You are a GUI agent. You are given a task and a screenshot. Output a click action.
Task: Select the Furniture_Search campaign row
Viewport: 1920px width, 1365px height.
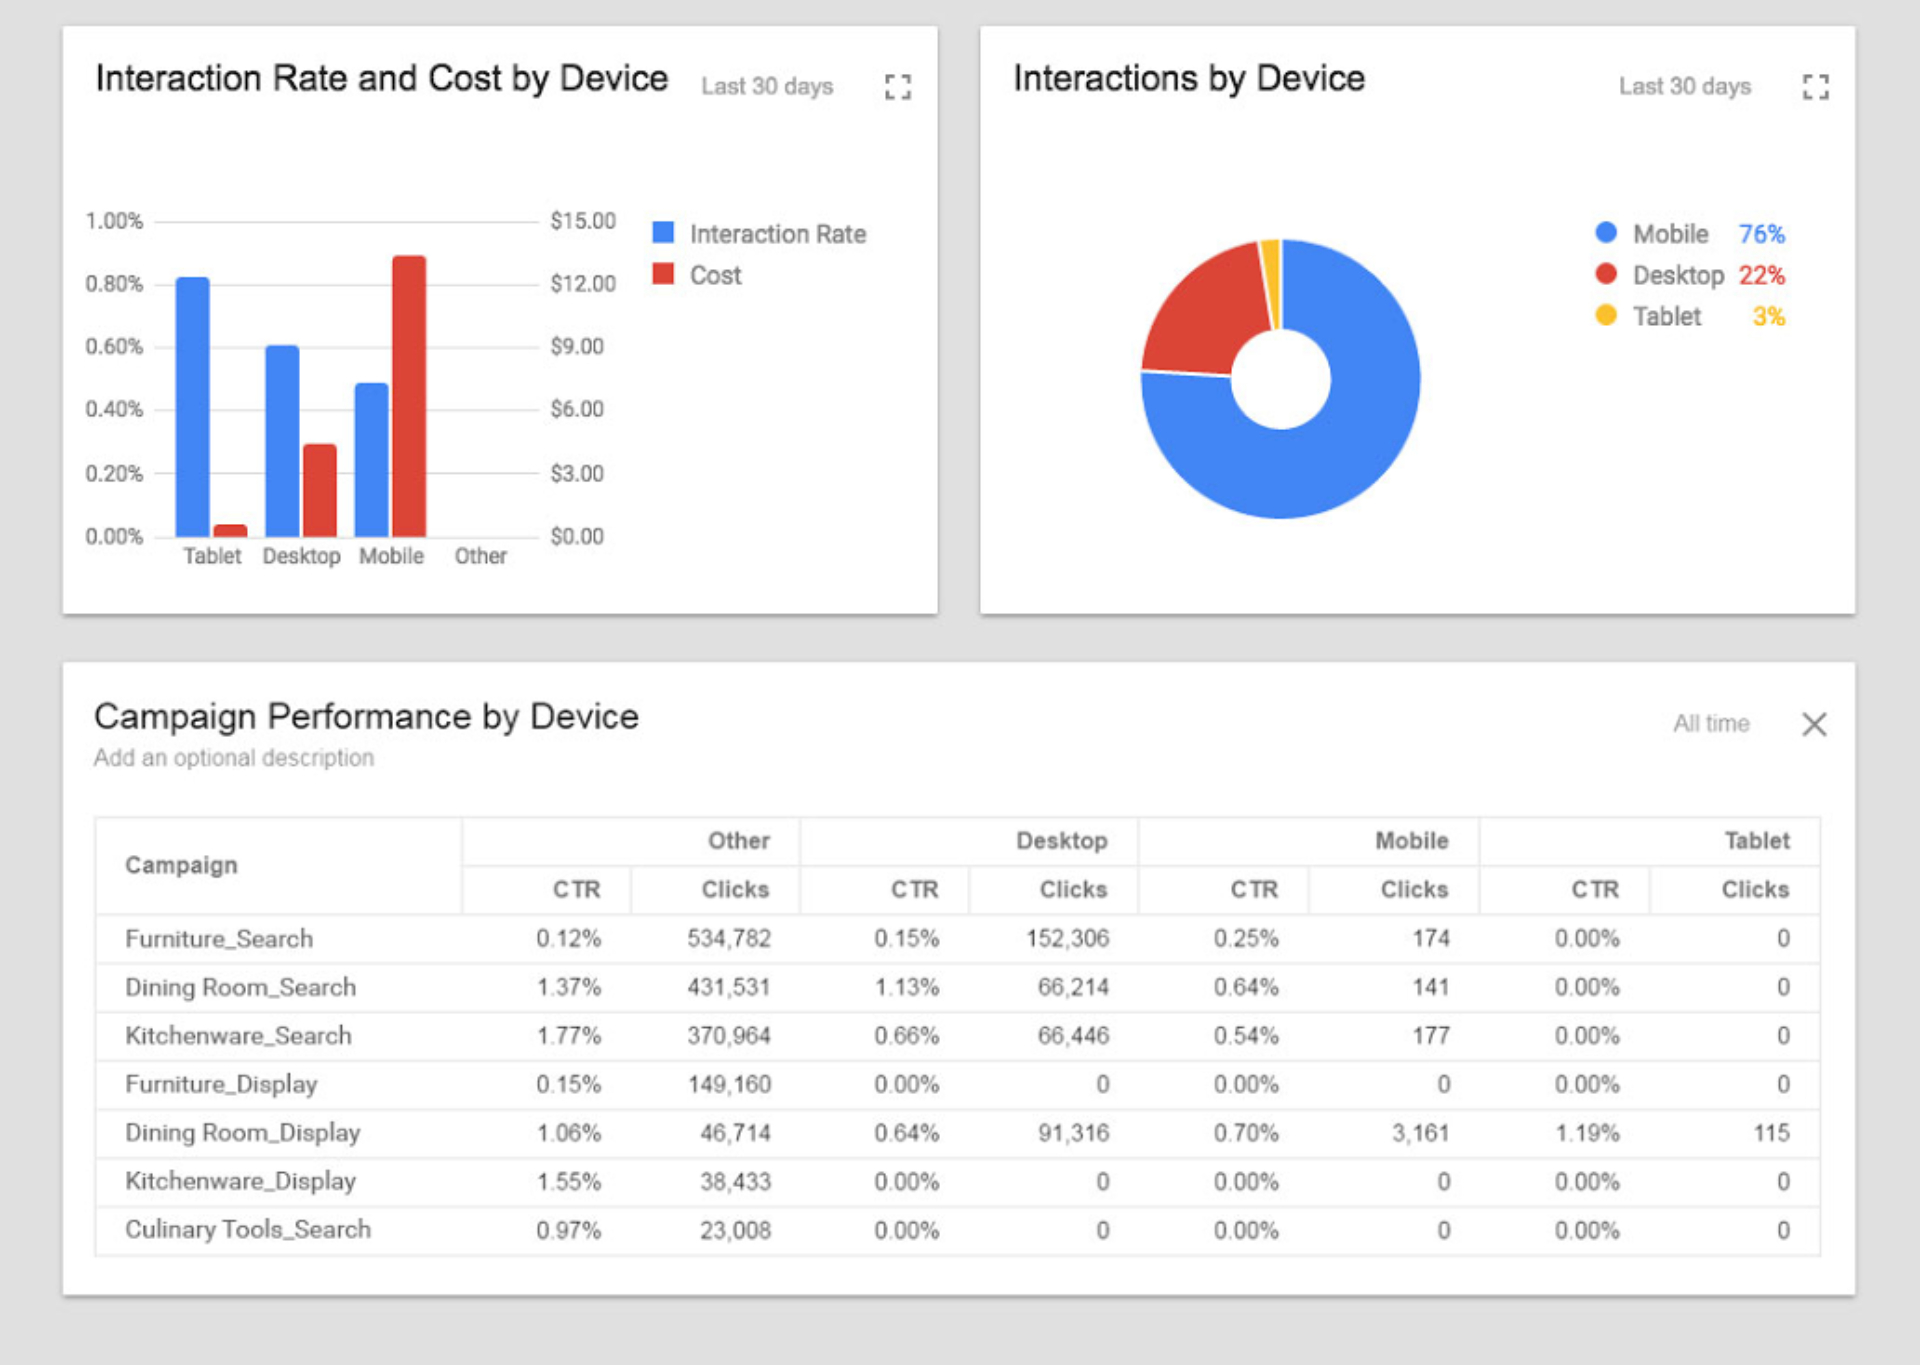click(219, 939)
